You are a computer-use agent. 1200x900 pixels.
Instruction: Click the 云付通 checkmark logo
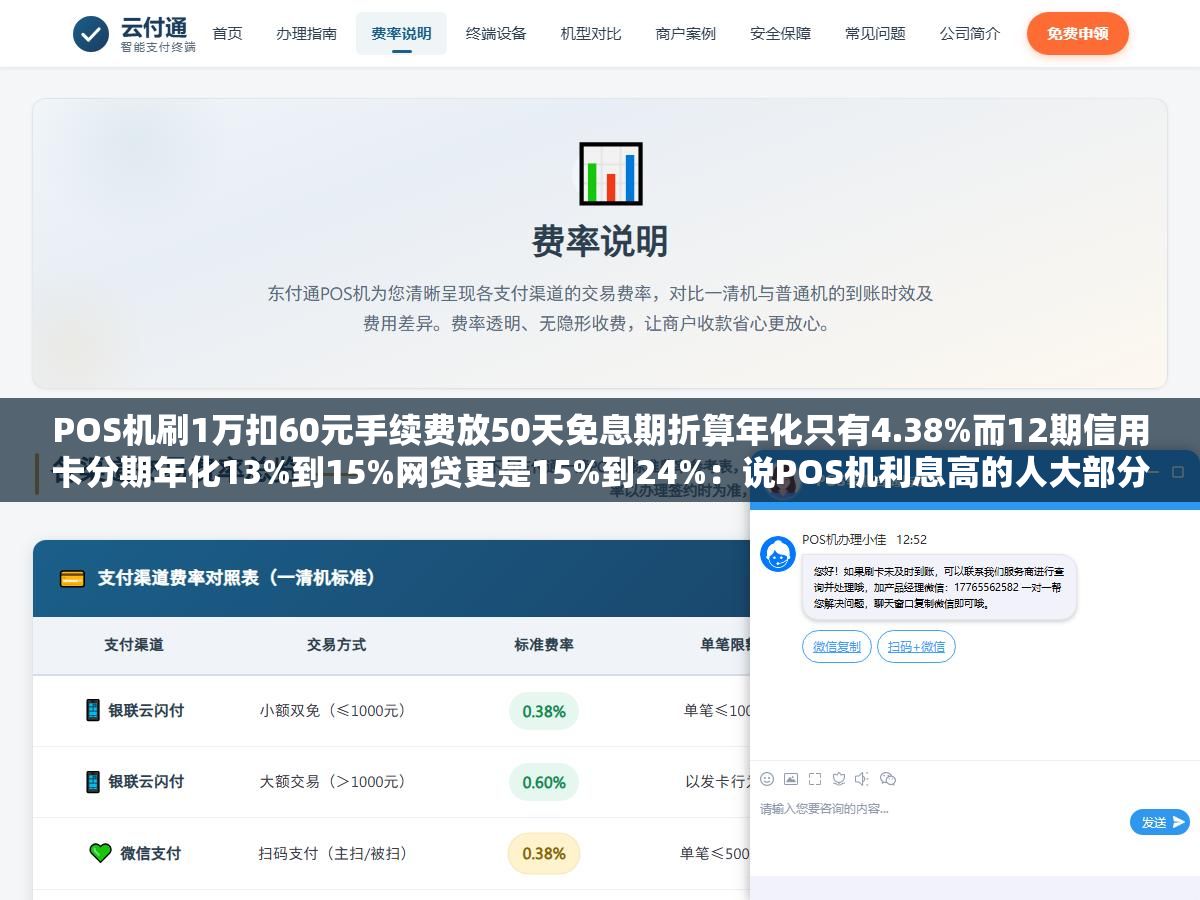coord(91,34)
